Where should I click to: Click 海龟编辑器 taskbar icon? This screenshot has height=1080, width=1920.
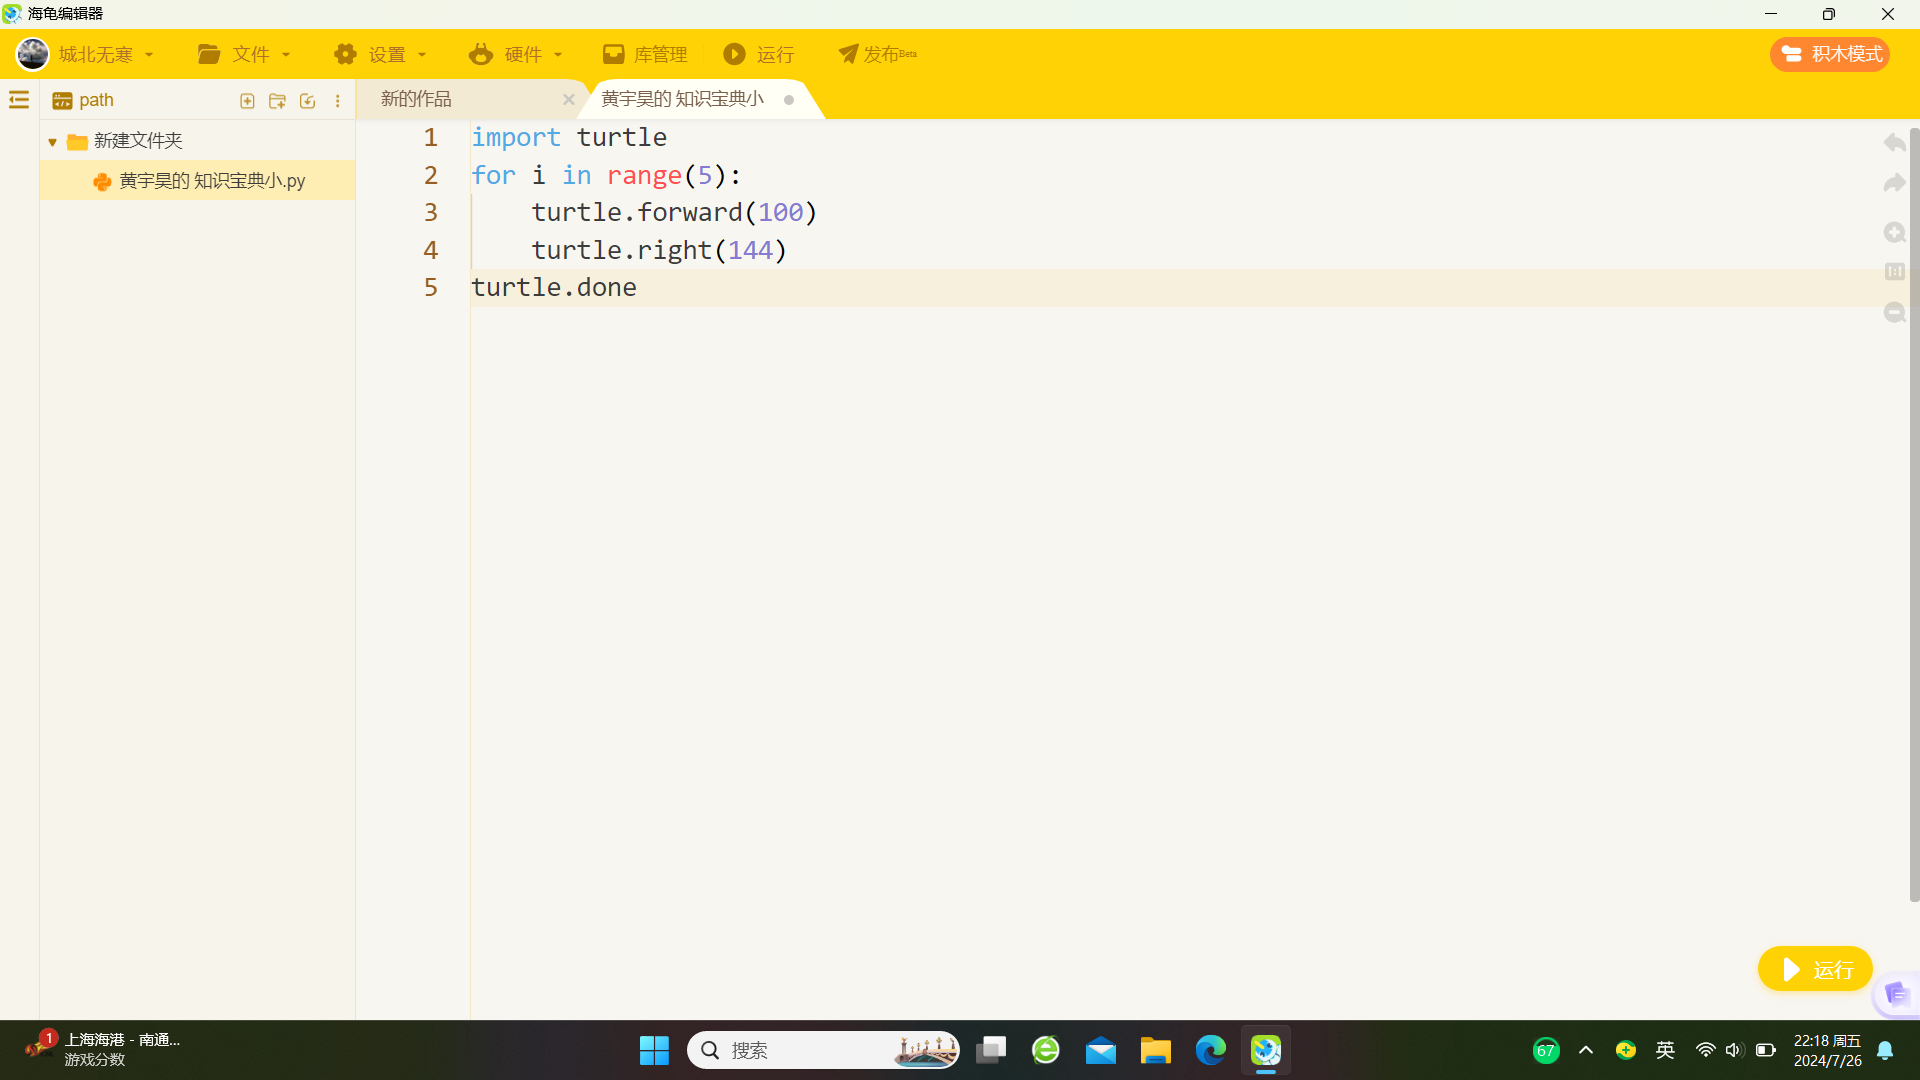[x=1266, y=1050]
